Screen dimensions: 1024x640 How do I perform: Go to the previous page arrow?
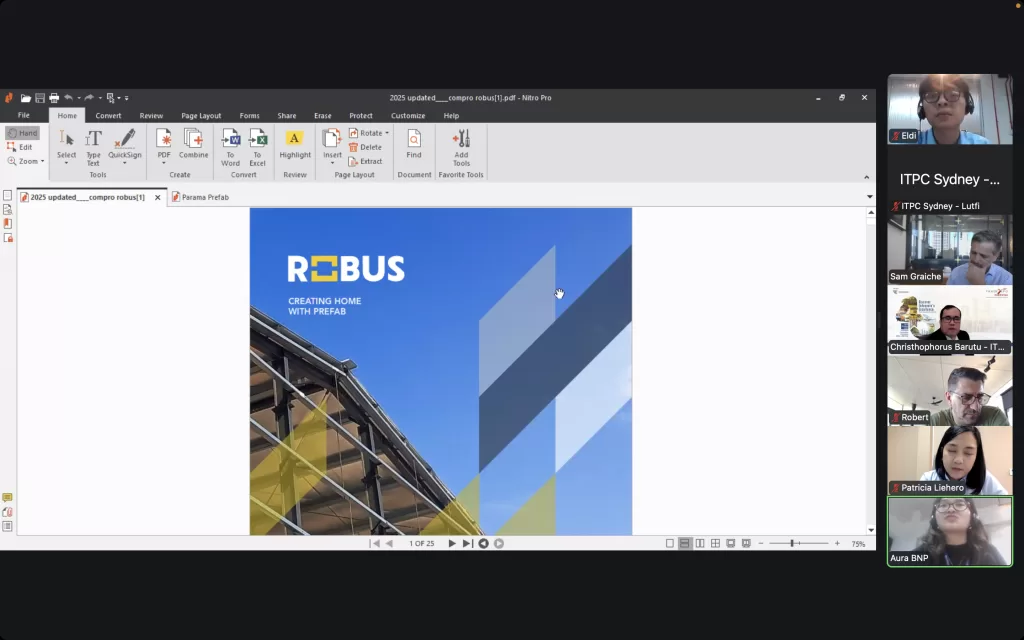(389, 543)
